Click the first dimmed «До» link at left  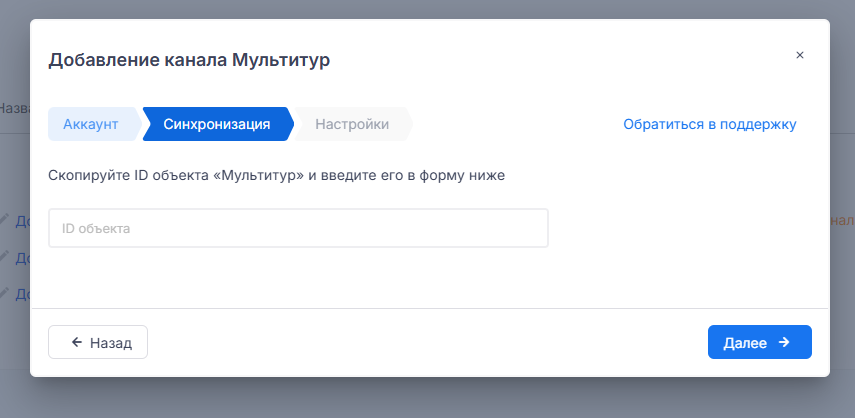pos(22,220)
